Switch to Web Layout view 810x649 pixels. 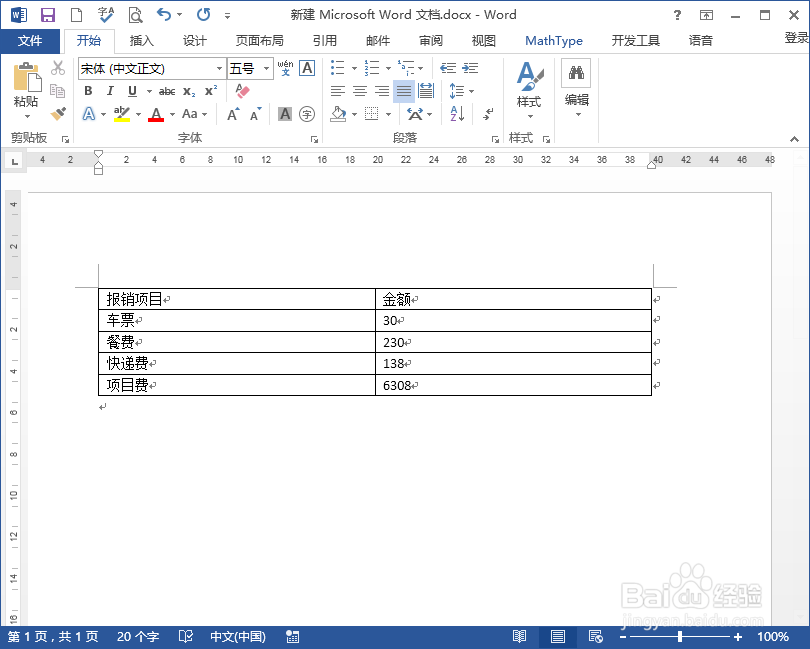click(x=596, y=637)
